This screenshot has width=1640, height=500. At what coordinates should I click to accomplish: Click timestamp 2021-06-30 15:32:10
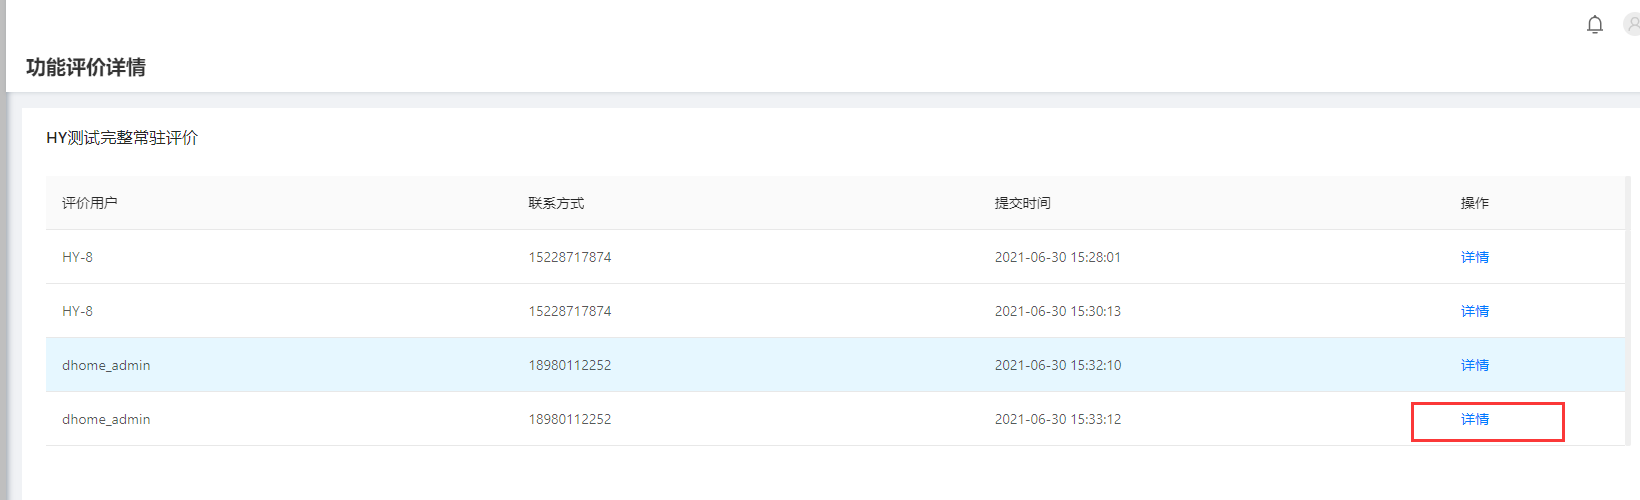coord(1058,365)
